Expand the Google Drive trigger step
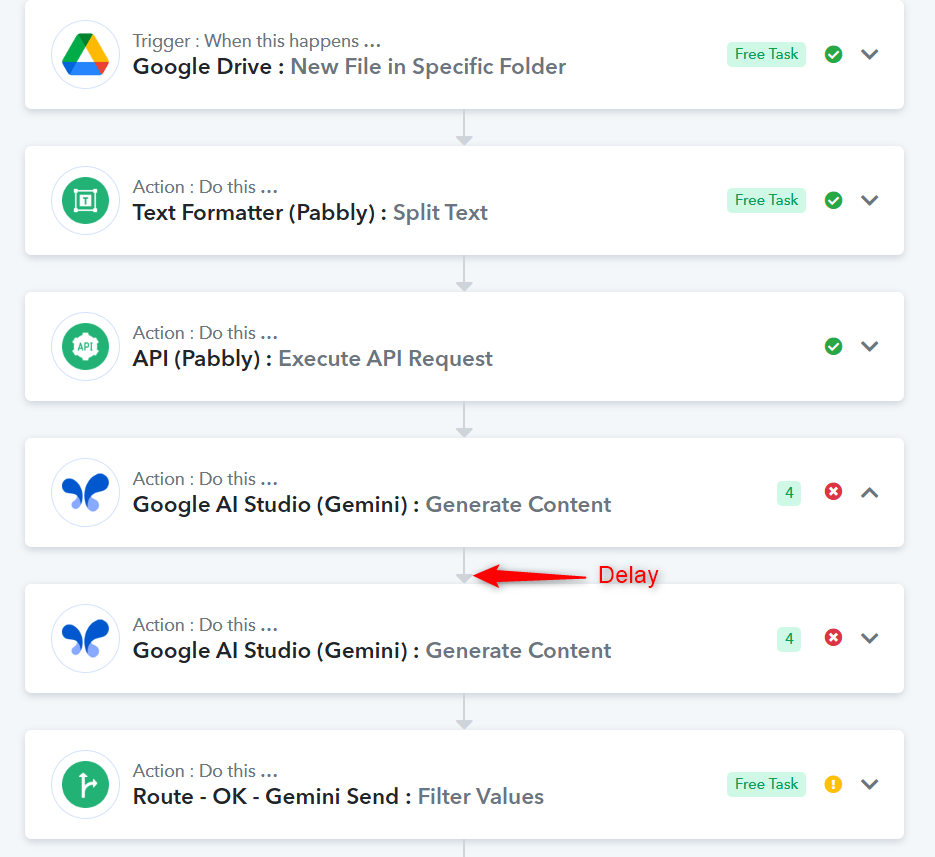The height and width of the screenshot is (857, 935). [870, 54]
